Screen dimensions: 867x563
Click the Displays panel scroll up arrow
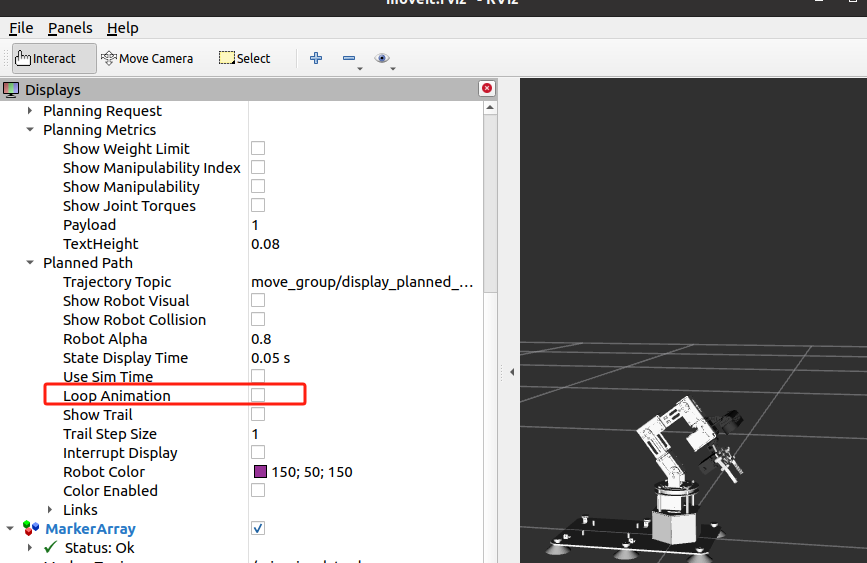click(x=490, y=108)
